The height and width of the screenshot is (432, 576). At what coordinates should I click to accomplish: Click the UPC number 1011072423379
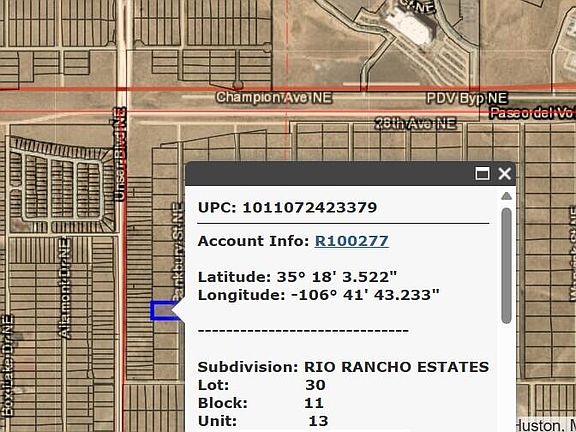(310, 207)
